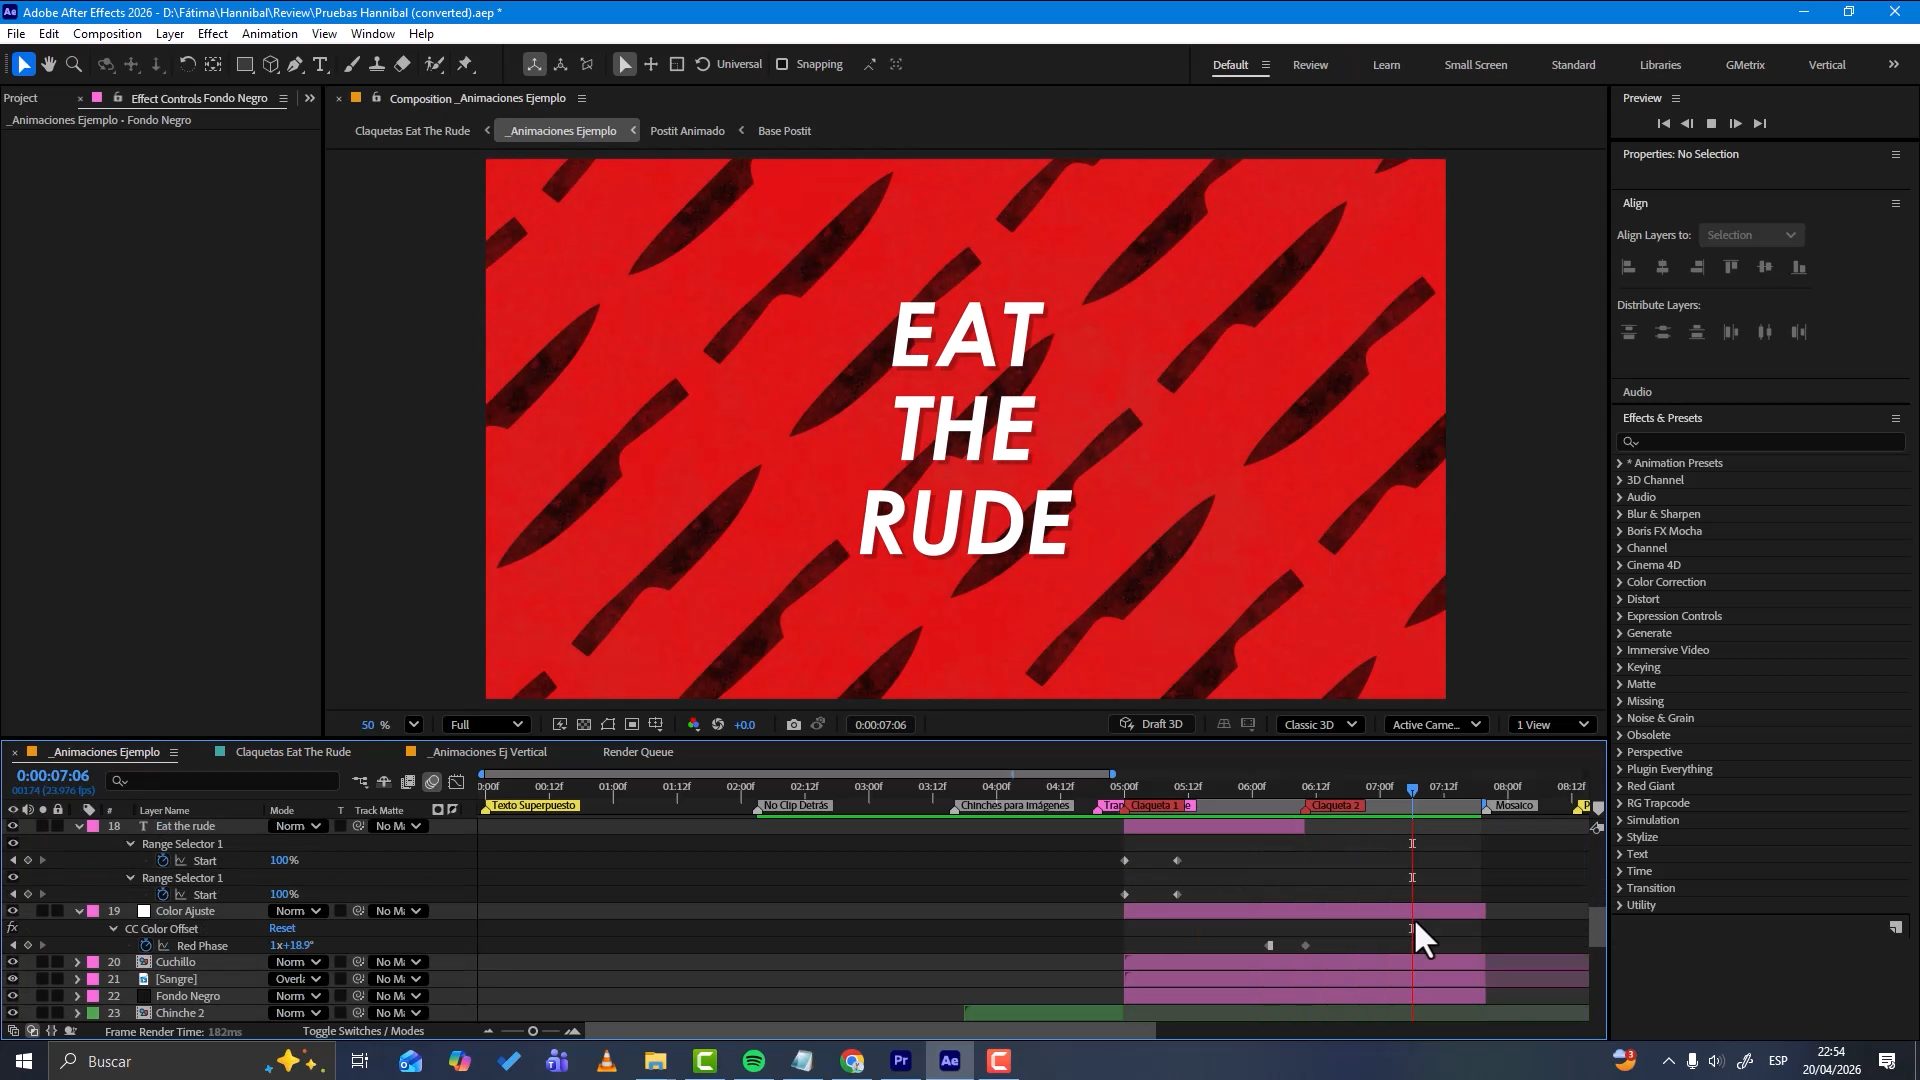Open the Graph Editor in timeline
The height and width of the screenshot is (1080, 1920).
[x=457, y=782]
